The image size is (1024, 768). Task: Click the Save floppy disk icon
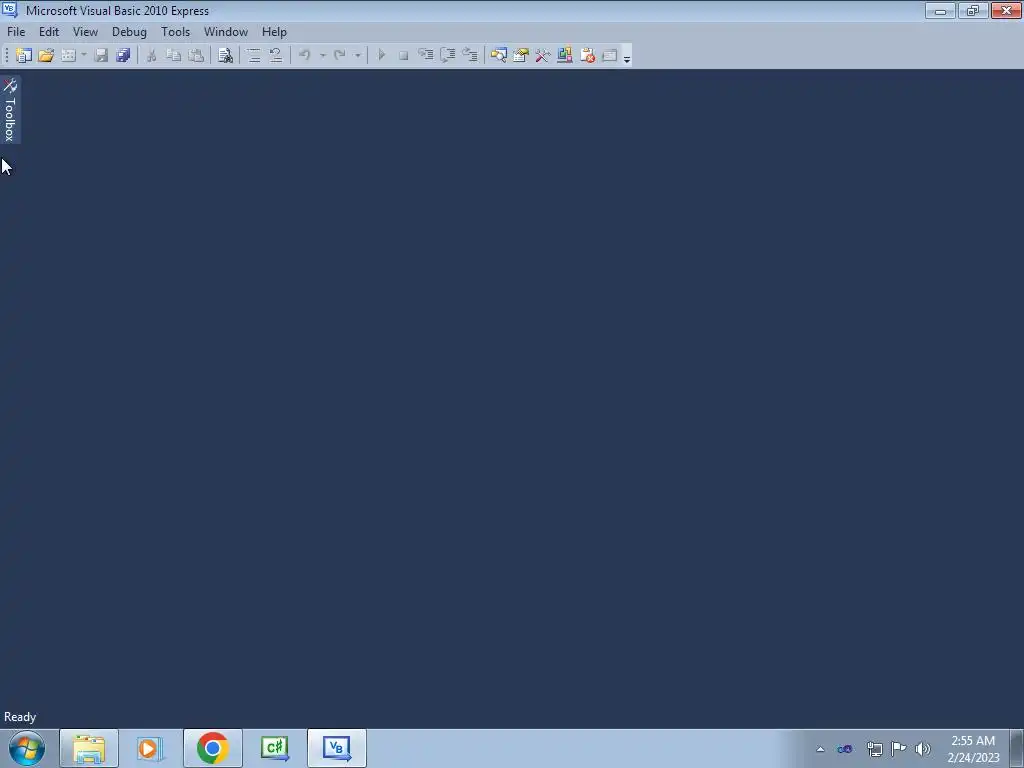(x=101, y=56)
